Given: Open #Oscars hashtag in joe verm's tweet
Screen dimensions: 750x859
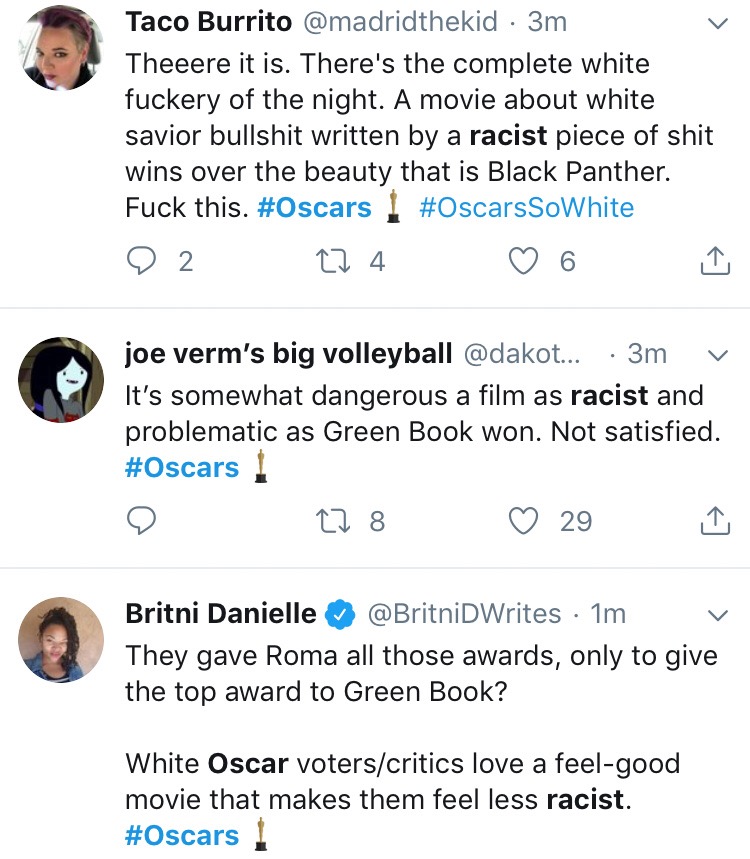Looking at the screenshot, I should pos(182,467).
